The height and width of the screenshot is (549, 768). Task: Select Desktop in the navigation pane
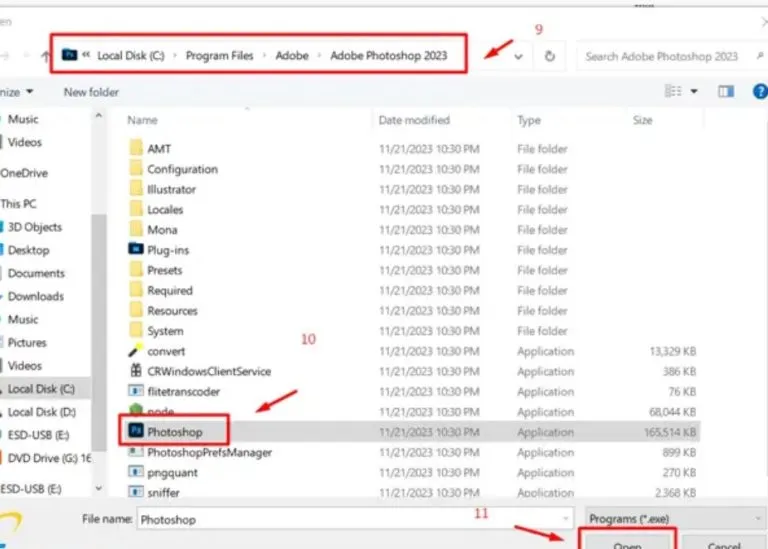point(28,250)
